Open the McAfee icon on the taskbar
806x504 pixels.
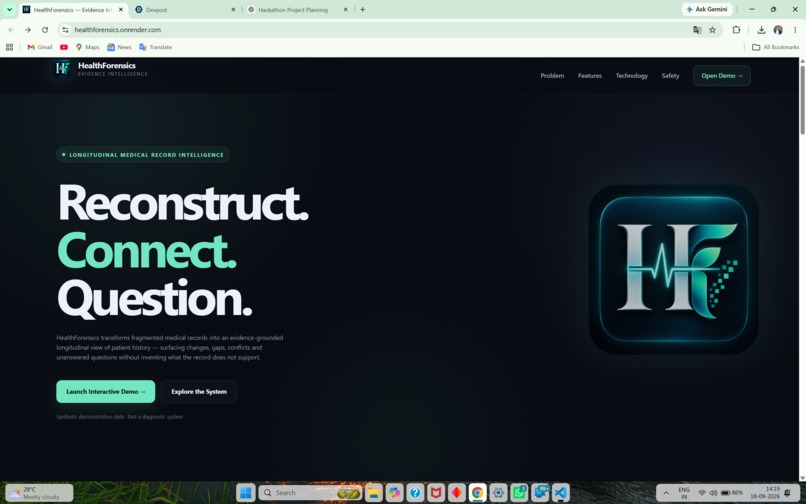(436, 493)
